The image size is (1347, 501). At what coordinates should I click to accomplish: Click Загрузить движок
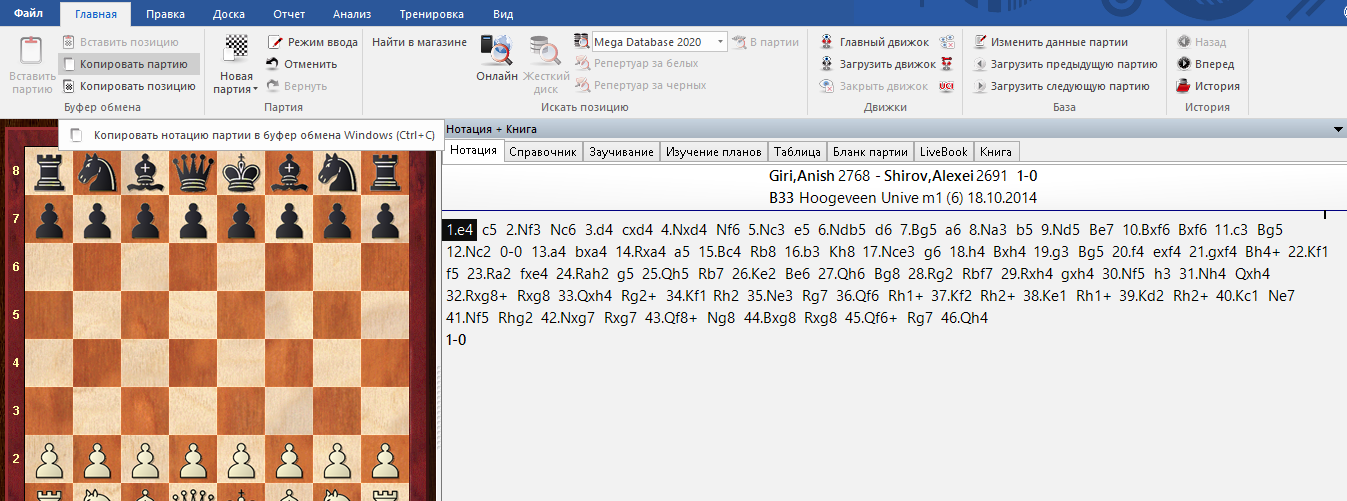tap(876, 64)
